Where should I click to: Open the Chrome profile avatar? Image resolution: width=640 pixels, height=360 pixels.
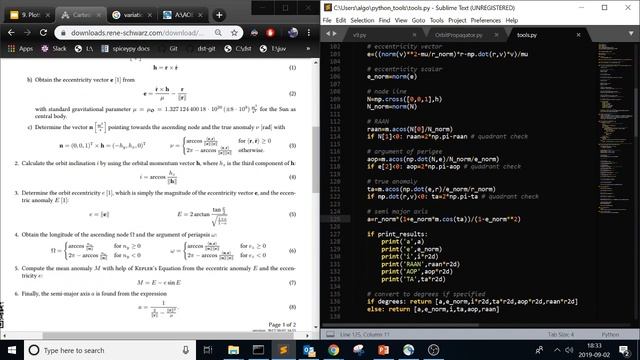coord(293,33)
